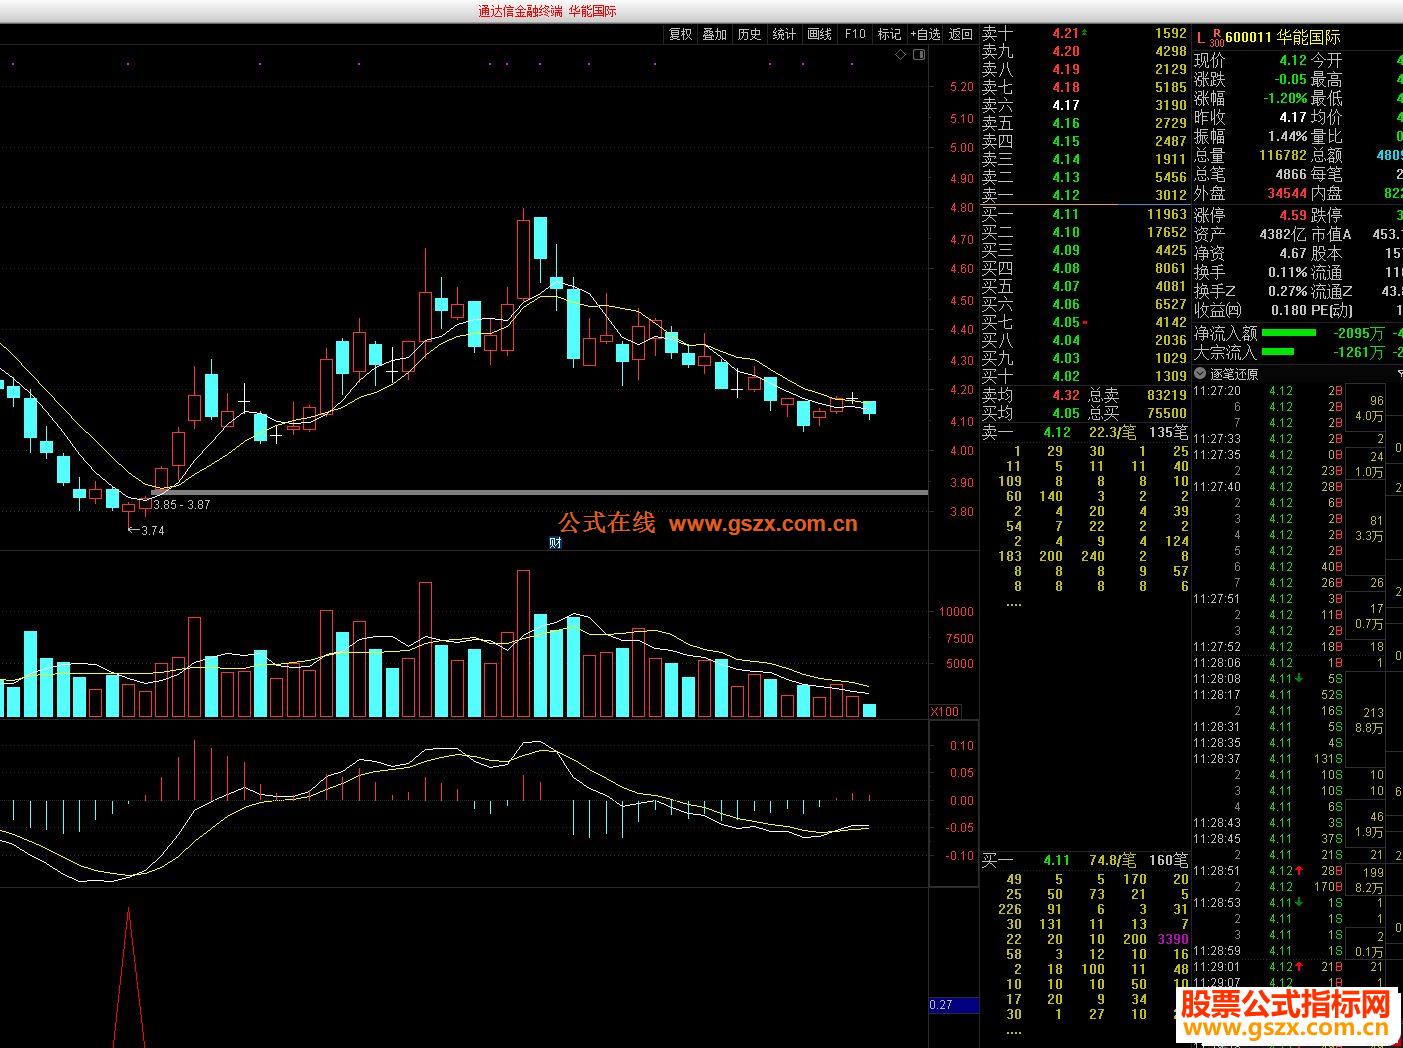Screen dimensions: 1403x1048
Task: Click the 0.10 MACD axis label
Action: [x=962, y=746]
